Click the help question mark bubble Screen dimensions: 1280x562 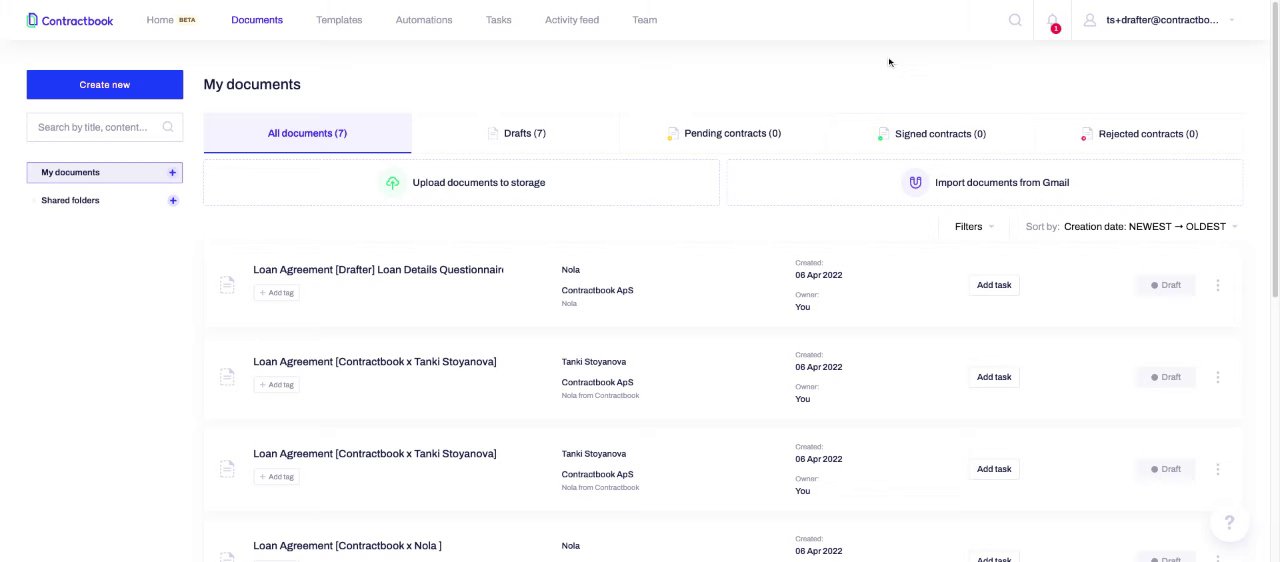coord(1229,522)
